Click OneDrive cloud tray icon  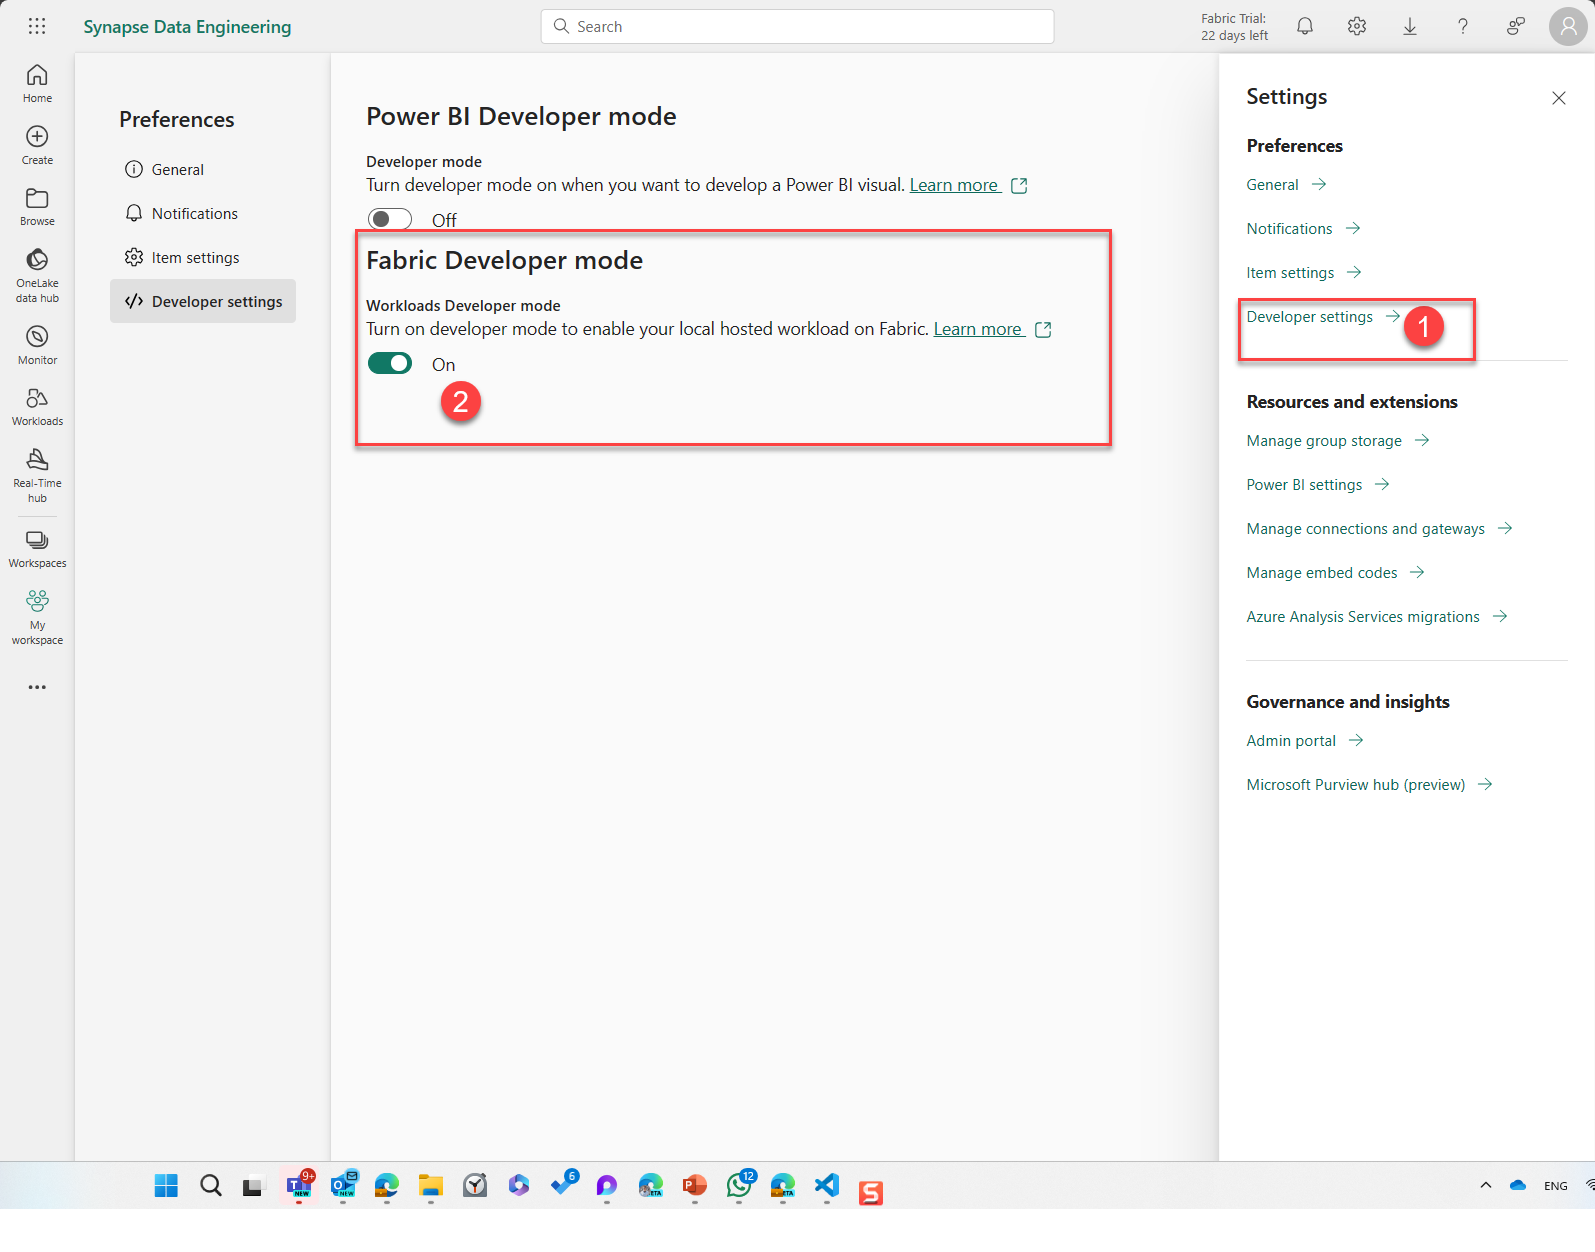[1518, 1186]
